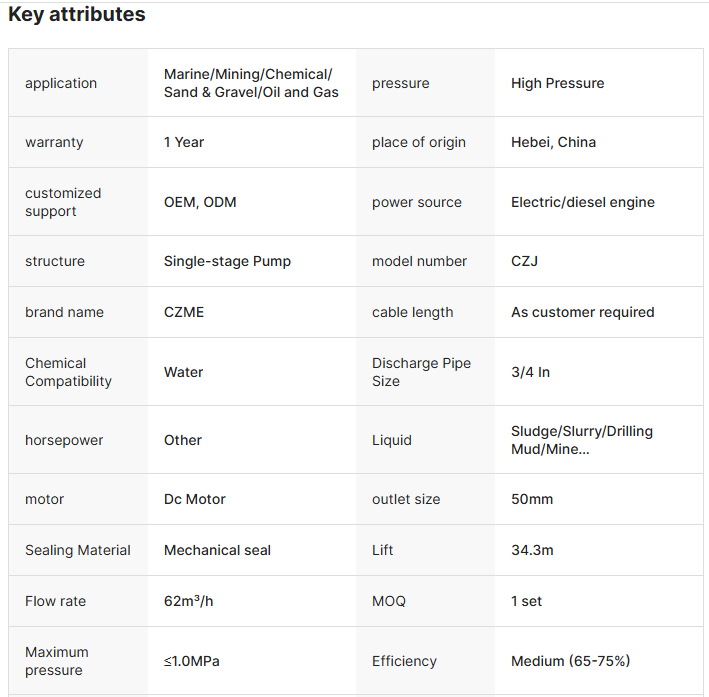This screenshot has height=697, width=709.
Task: Click the Mechanical seal value
Action: (x=217, y=550)
